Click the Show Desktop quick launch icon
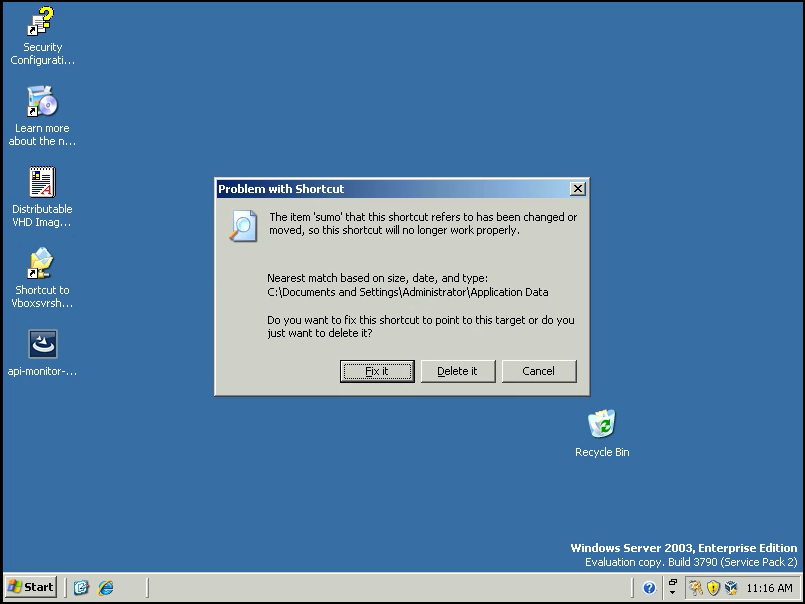Image resolution: width=805 pixels, height=604 pixels. [82, 588]
